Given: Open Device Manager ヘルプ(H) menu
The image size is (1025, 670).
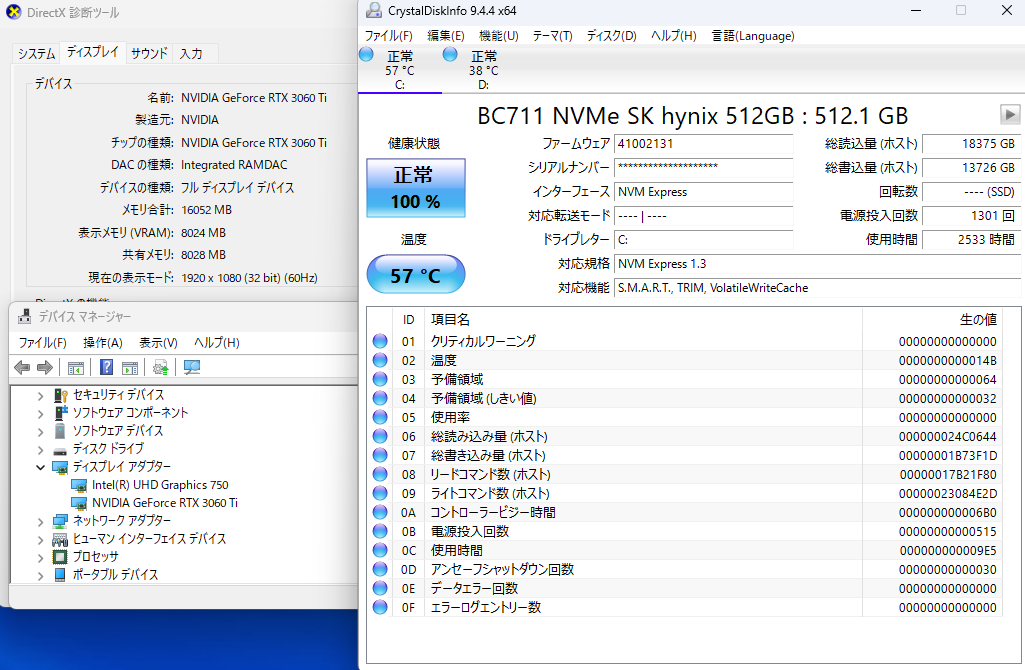Looking at the screenshot, I should pyautogui.click(x=216, y=343).
